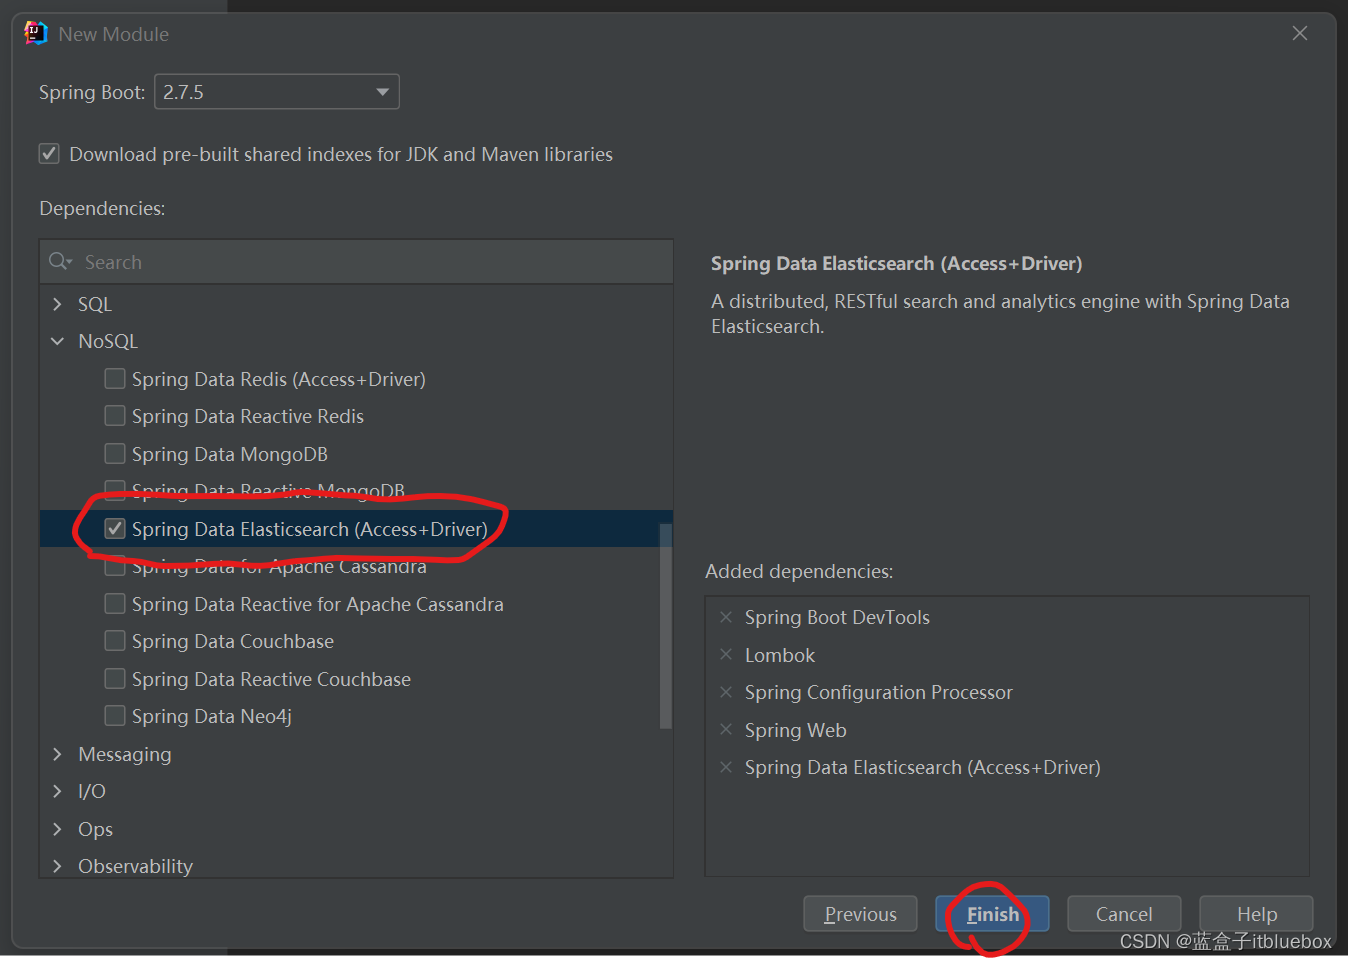The height and width of the screenshot is (961, 1348).
Task: Collapse the NoSQL dependency category
Action: pos(57,341)
